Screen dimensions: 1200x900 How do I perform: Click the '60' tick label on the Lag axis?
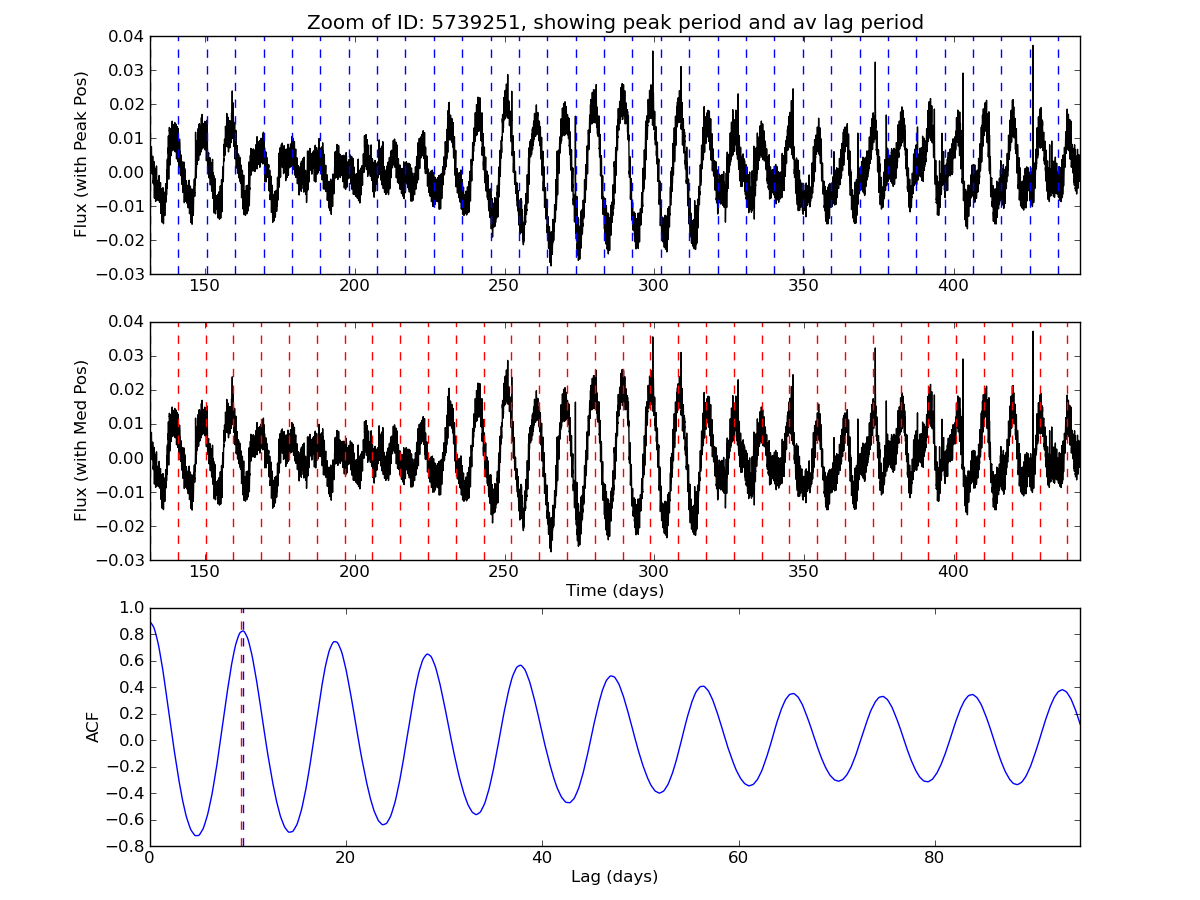(x=738, y=859)
